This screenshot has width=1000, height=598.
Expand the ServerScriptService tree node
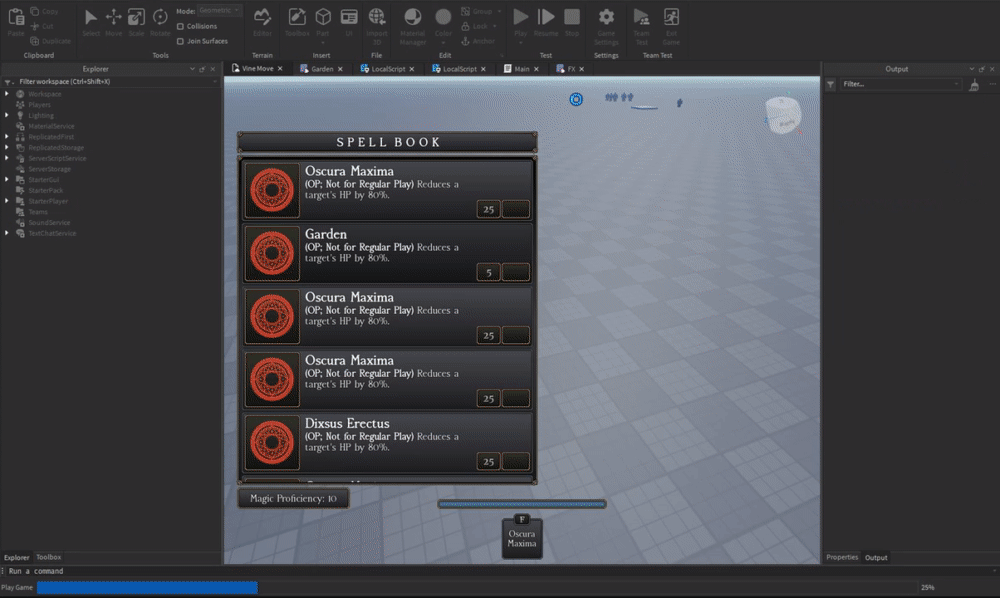click(x=7, y=158)
